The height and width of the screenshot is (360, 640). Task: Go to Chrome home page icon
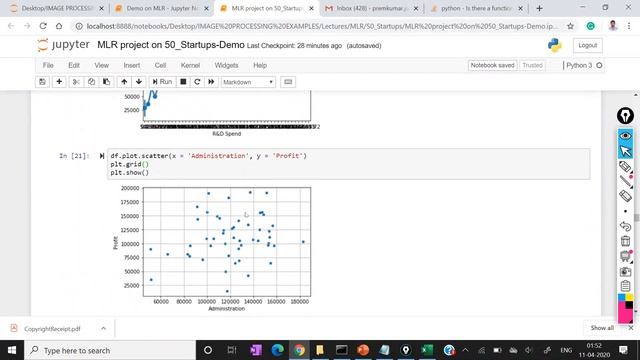pos(59,26)
